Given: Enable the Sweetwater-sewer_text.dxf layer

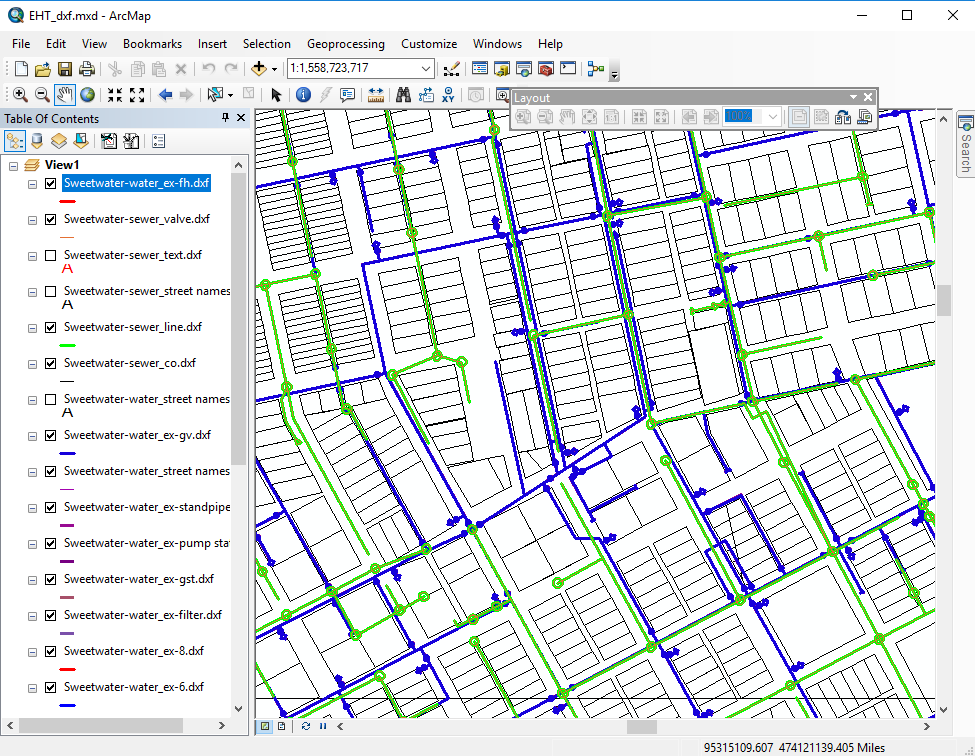Looking at the screenshot, I should 51,256.
